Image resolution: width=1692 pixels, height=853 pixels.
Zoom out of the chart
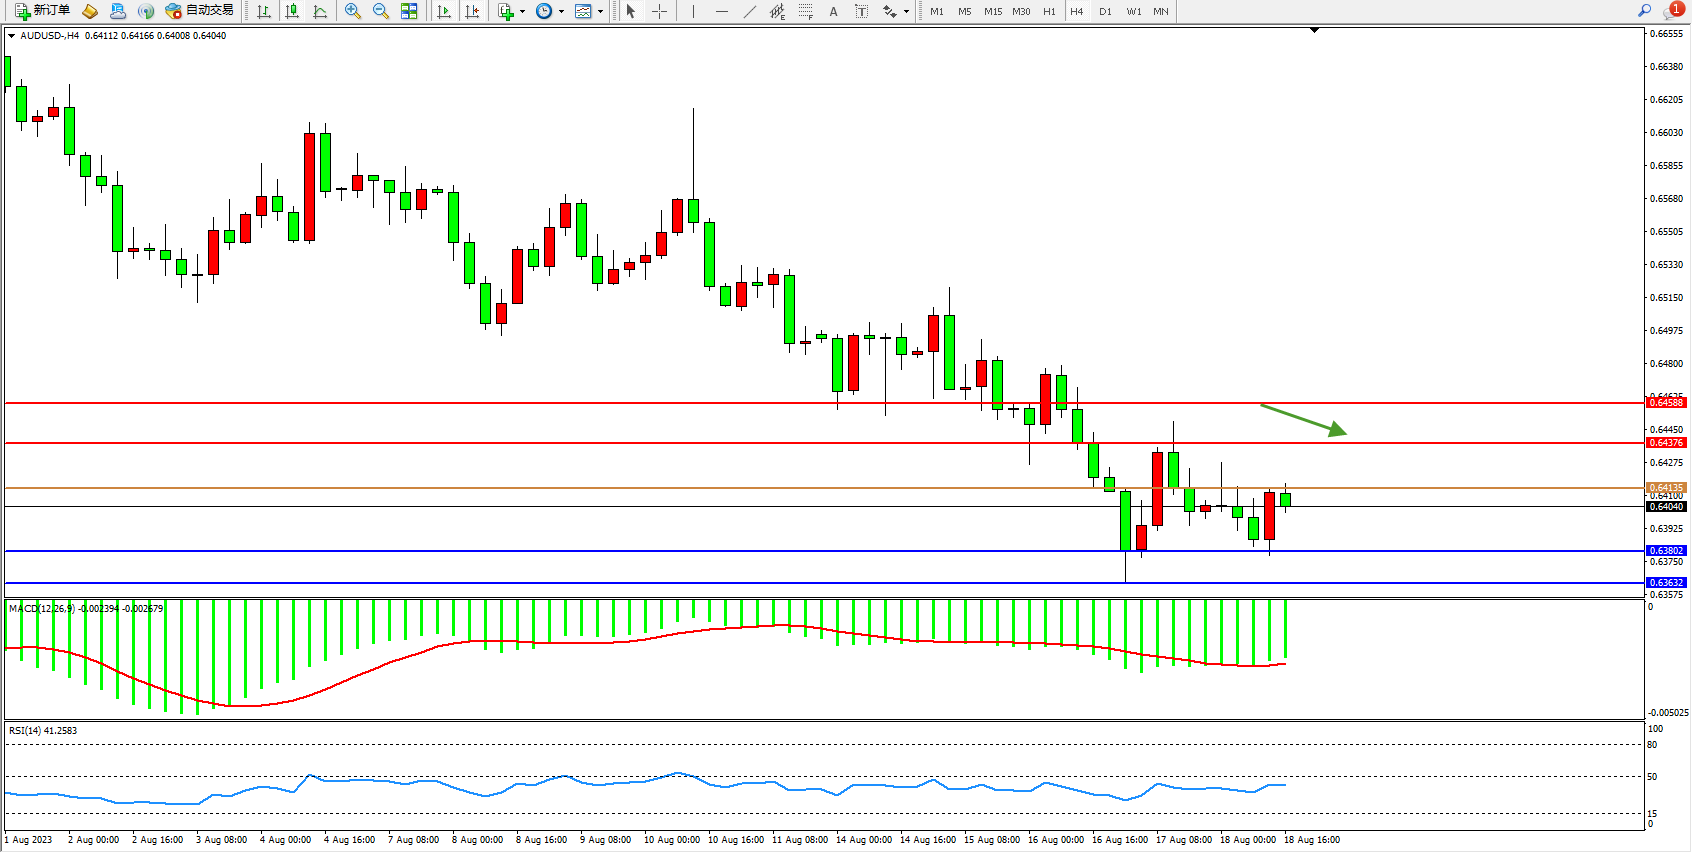point(381,11)
